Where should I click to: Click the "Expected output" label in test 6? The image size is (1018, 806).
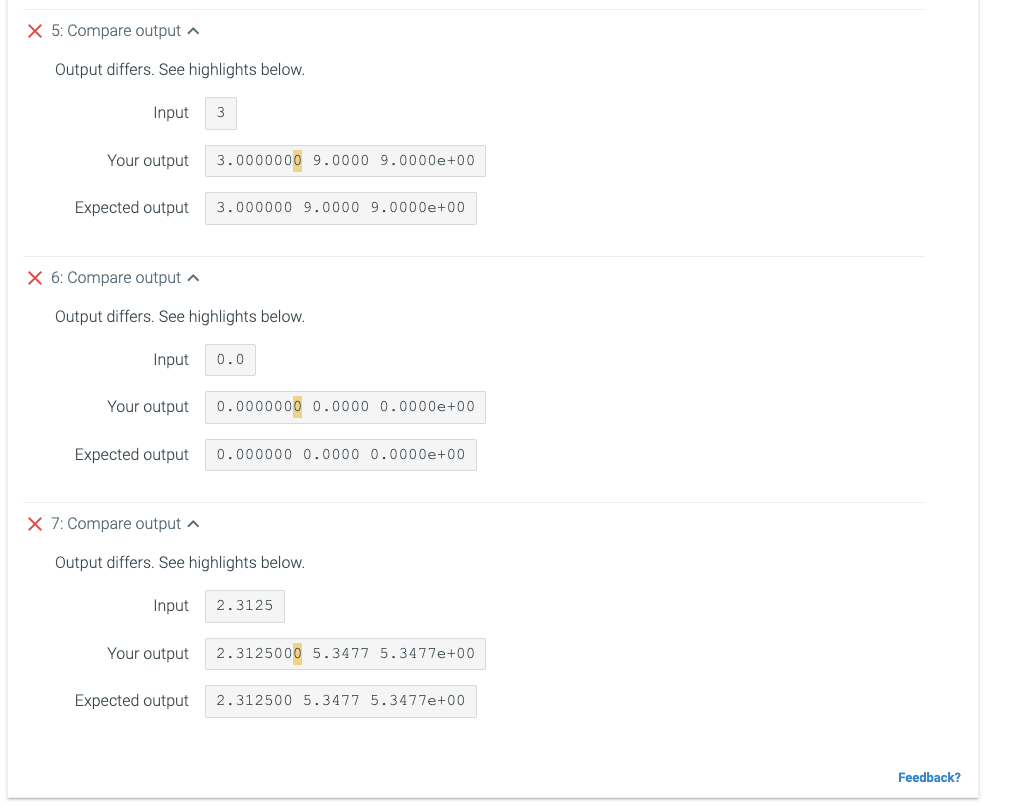pyautogui.click(x=132, y=455)
